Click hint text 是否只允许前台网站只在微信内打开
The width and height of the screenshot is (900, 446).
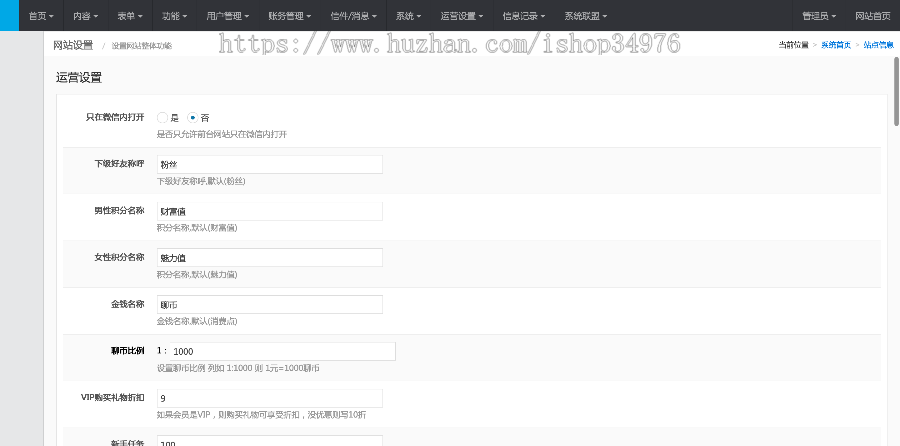point(222,134)
